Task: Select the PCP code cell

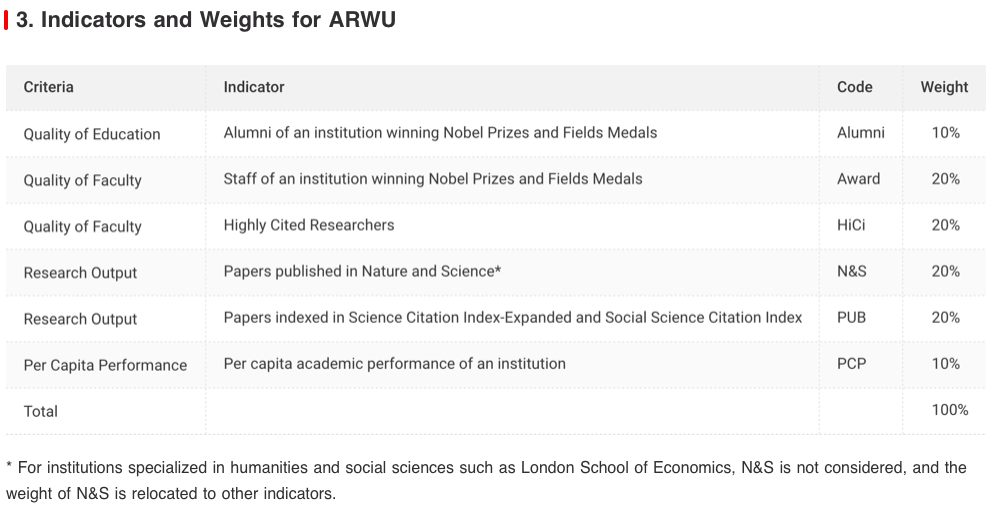Action: pyautogui.click(x=851, y=363)
